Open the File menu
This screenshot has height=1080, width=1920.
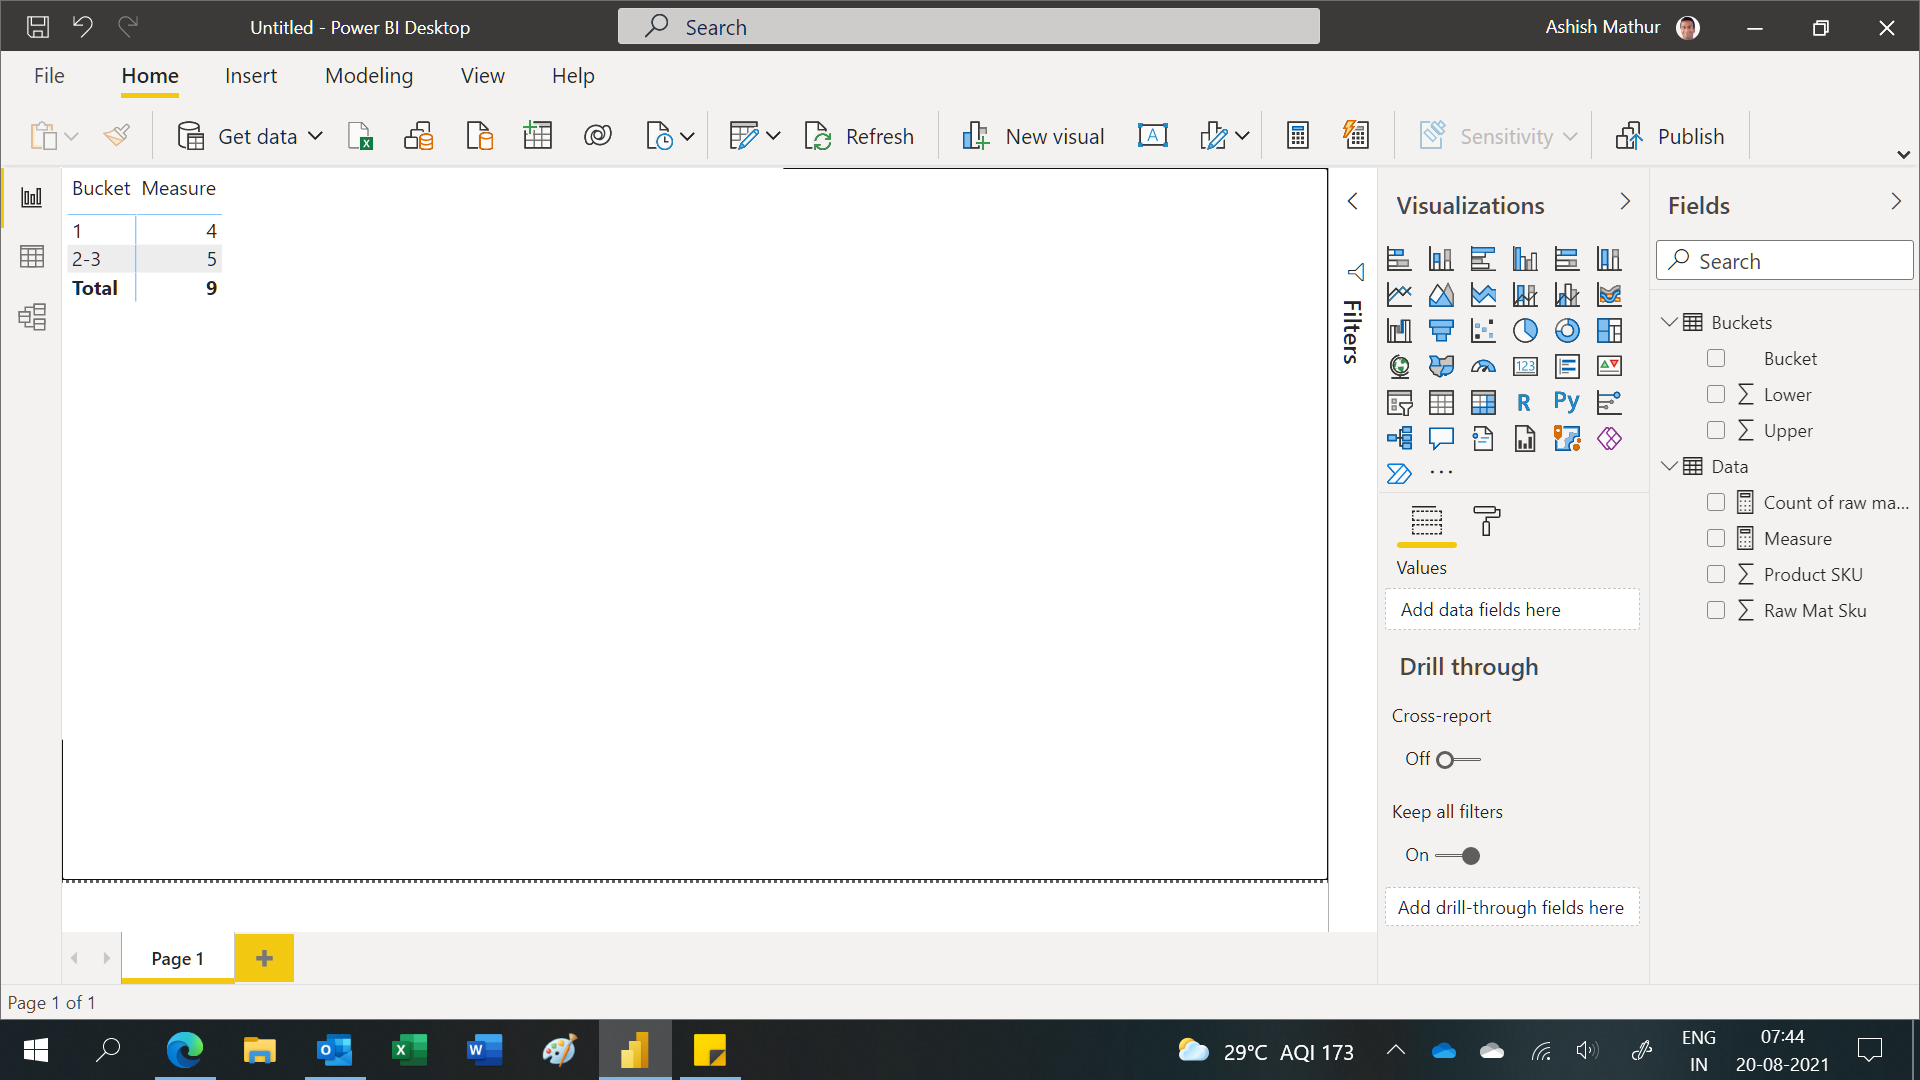(x=49, y=76)
